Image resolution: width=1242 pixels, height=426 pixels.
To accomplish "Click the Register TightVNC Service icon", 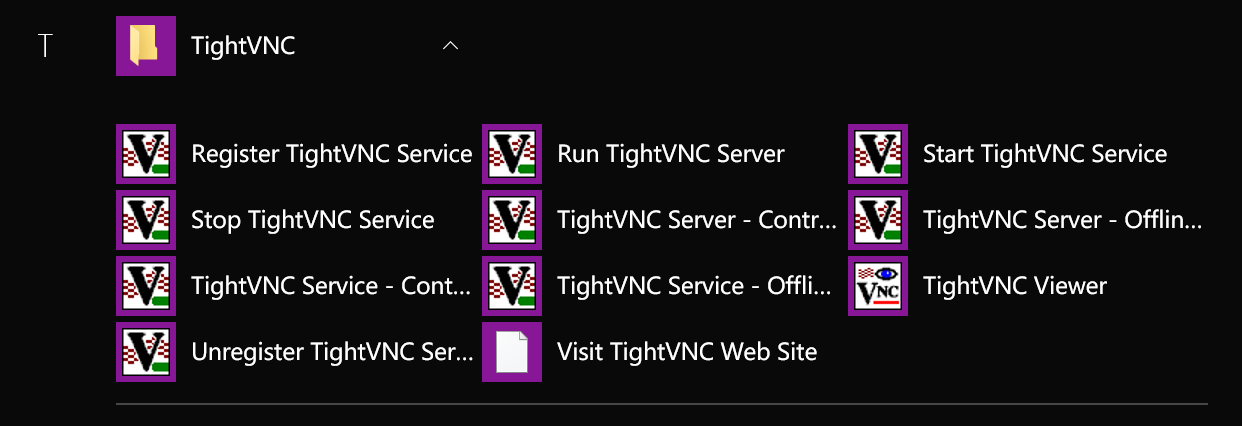I will click(146, 154).
